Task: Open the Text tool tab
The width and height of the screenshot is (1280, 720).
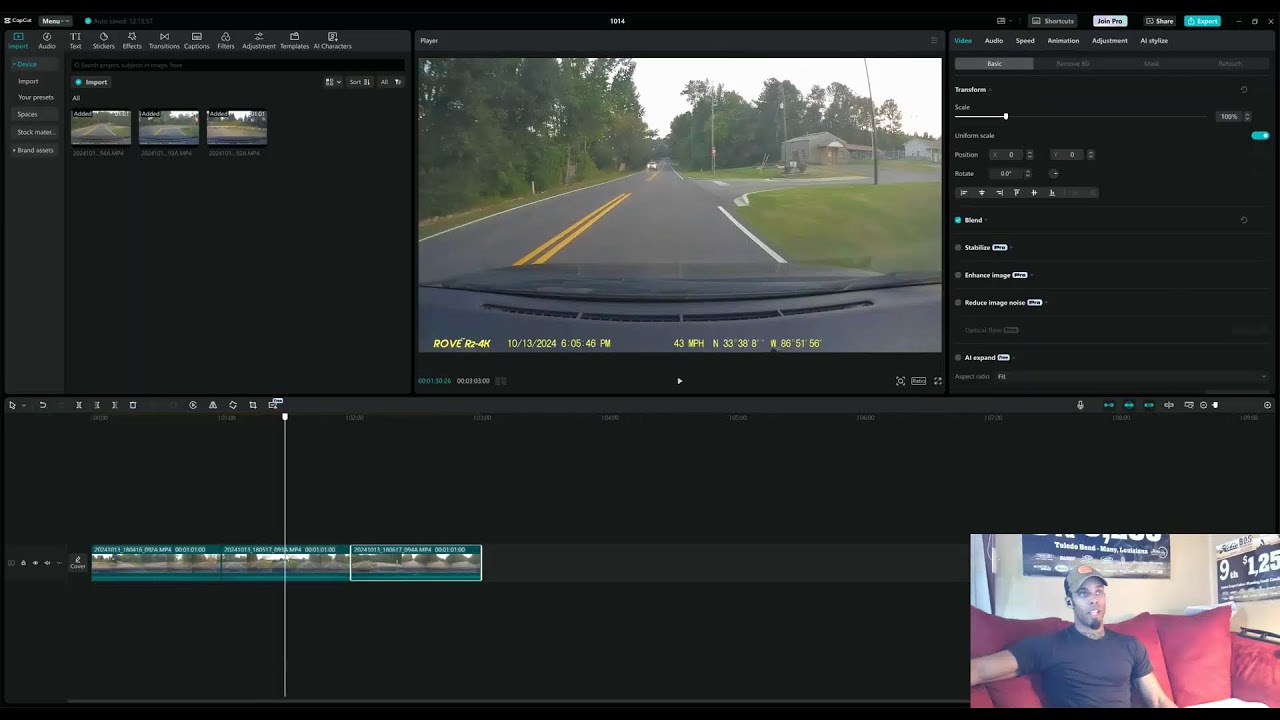Action: pos(75,40)
